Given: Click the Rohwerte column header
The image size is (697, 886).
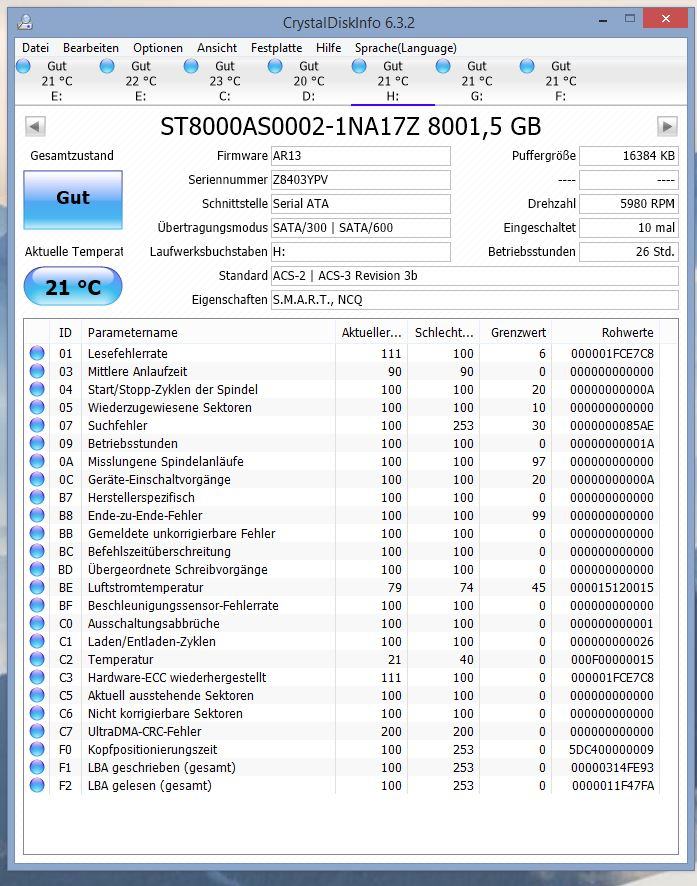Looking at the screenshot, I should coord(605,332).
